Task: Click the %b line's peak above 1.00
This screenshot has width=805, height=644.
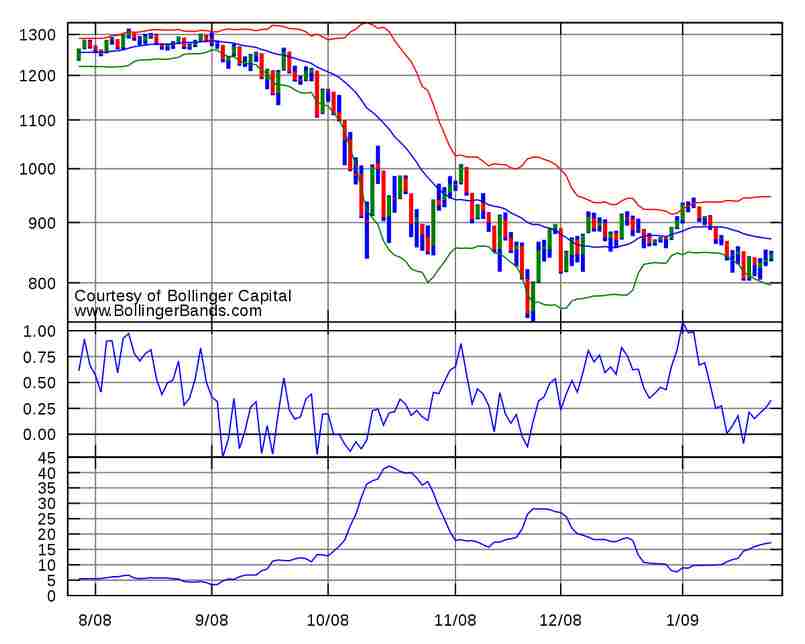Action: point(683,324)
